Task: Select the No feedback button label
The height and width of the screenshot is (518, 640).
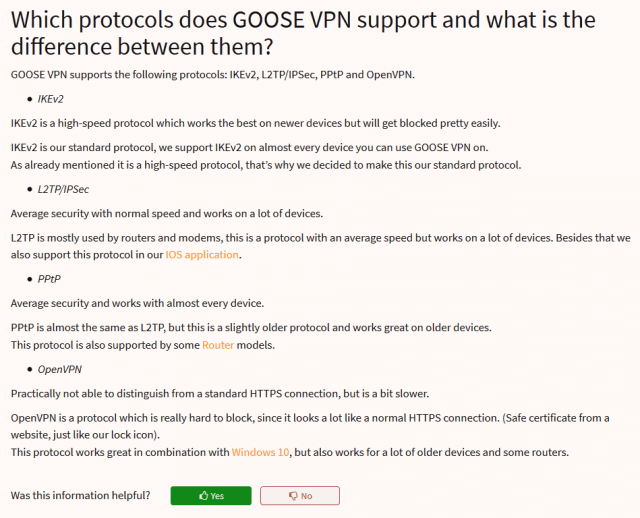Action: tap(307, 496)
